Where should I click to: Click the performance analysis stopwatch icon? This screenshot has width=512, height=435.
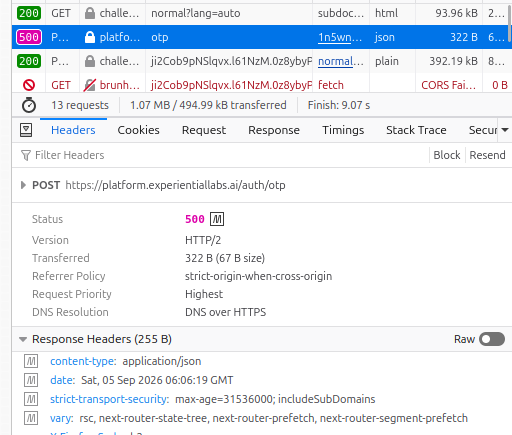click(x=29, y=105)
